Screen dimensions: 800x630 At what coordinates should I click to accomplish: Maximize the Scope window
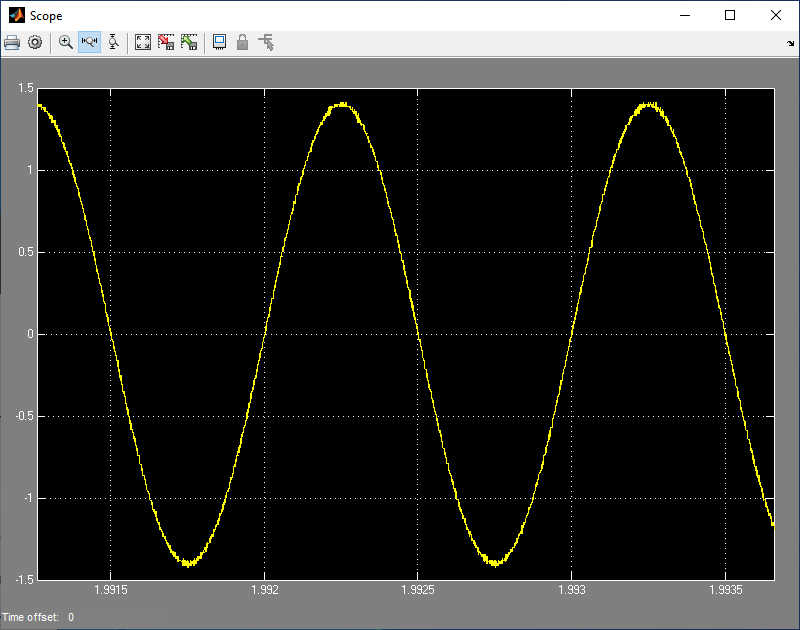(730, 15)
